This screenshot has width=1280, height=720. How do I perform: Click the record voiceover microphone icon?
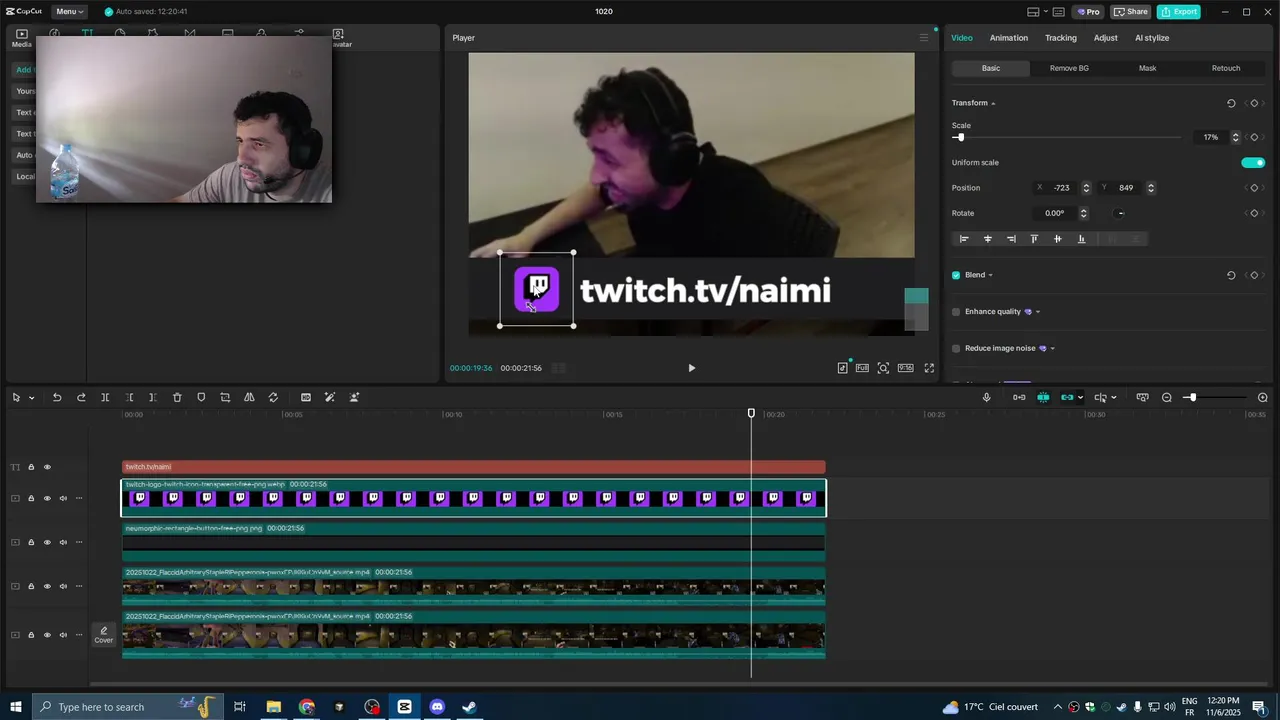(986, 397)
